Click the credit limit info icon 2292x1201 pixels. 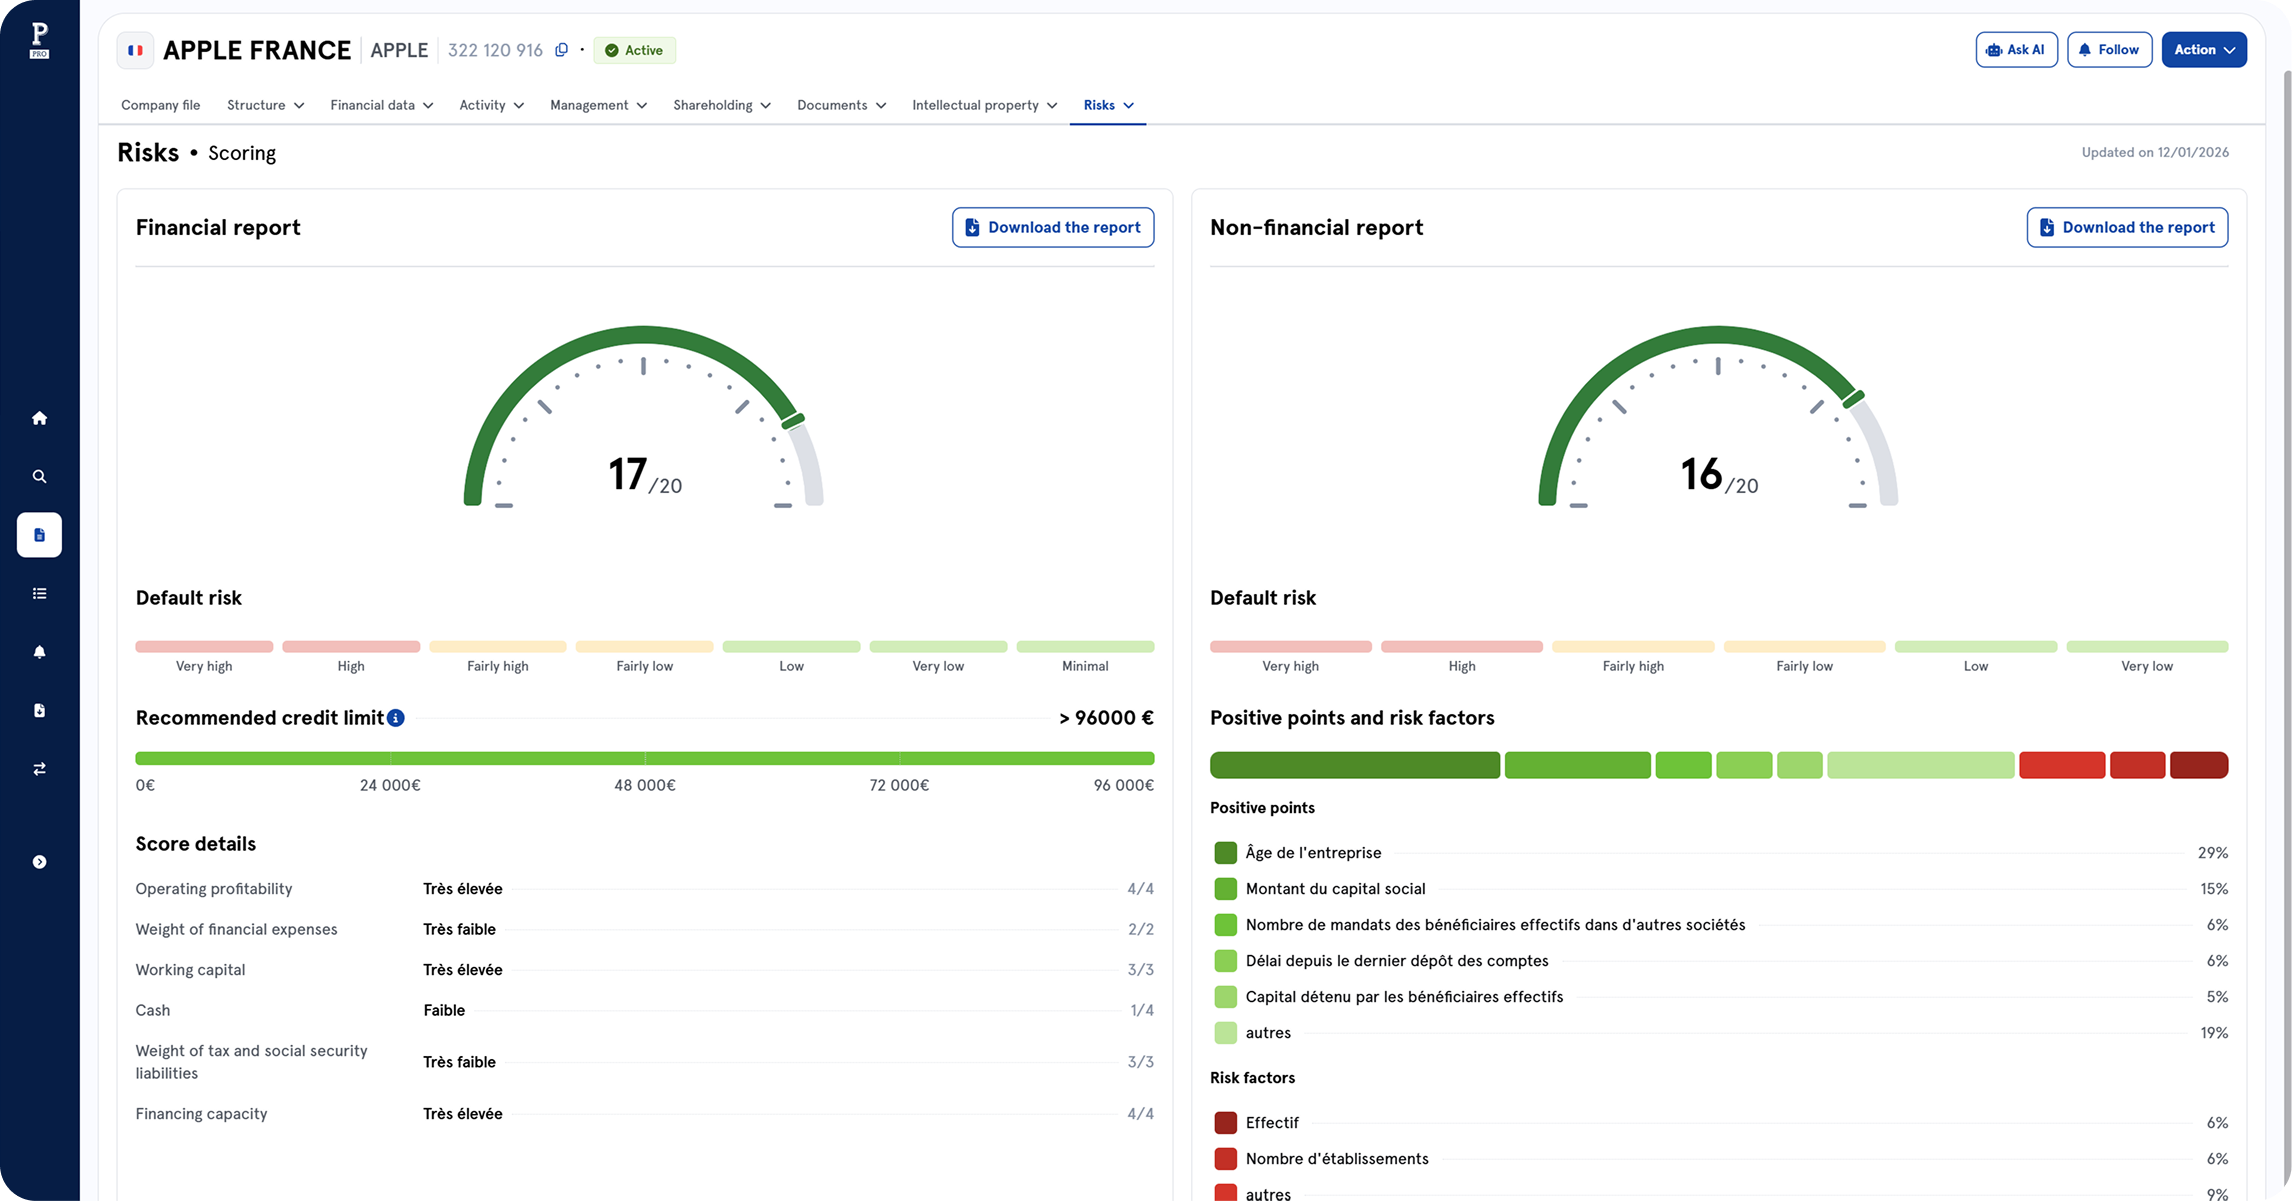(x=396, y=718)
